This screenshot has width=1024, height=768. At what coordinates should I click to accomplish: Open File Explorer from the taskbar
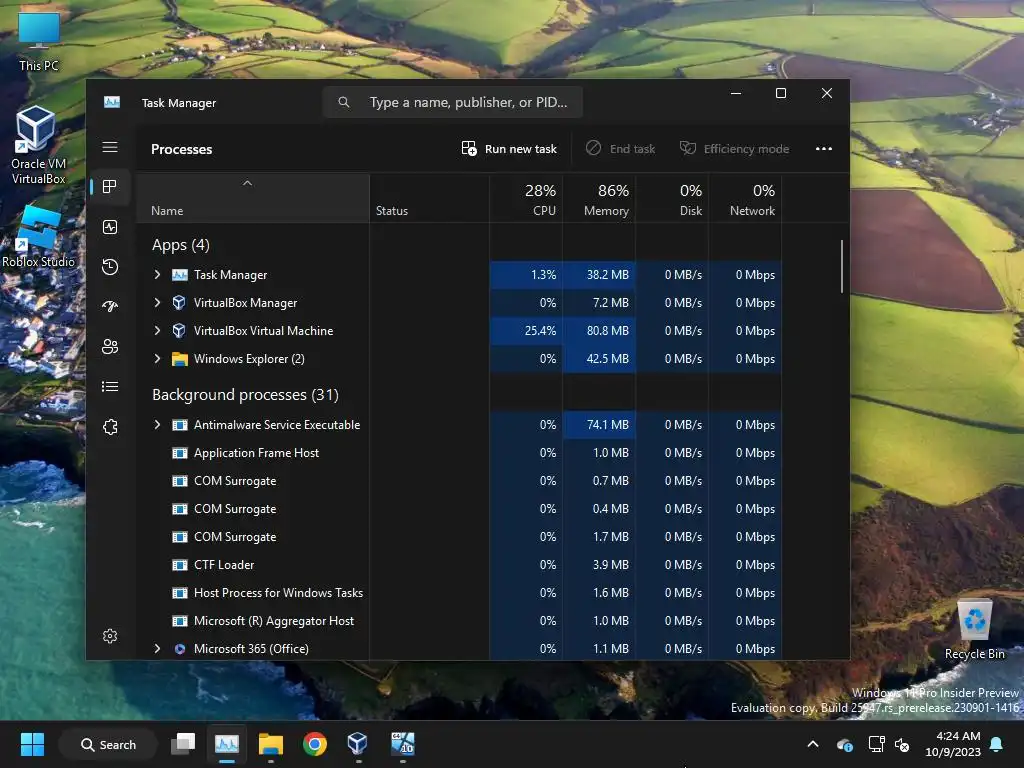click(270, 744)
